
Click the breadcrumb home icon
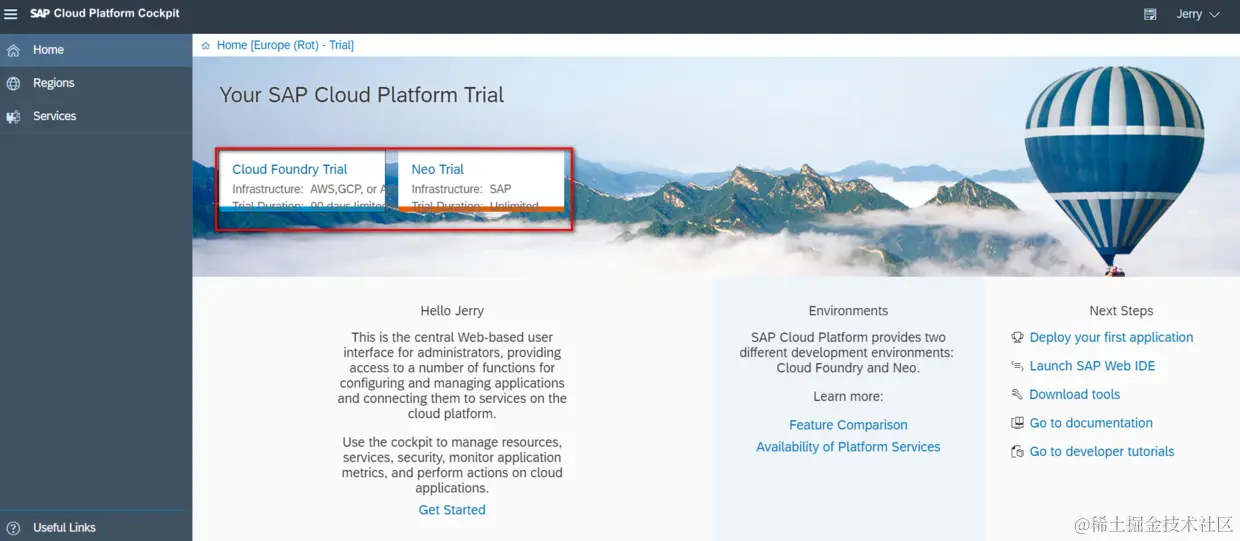coord(206,46)
